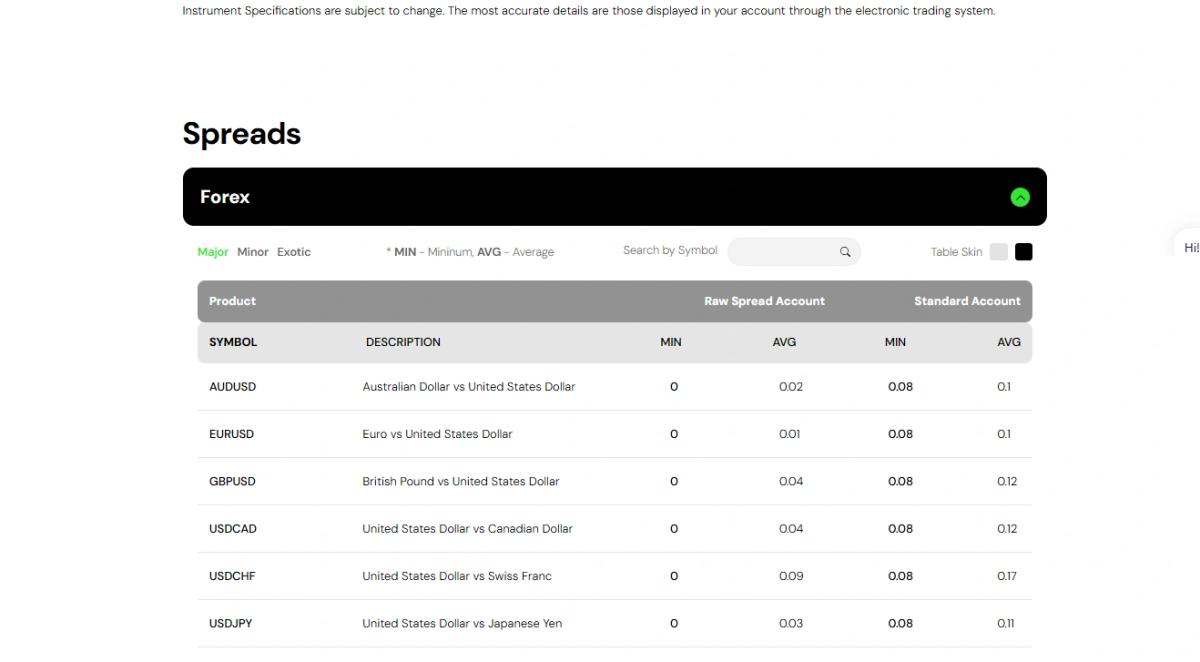
Task: Switch to the Exotic forex tab
Action: tap(294, 252)
